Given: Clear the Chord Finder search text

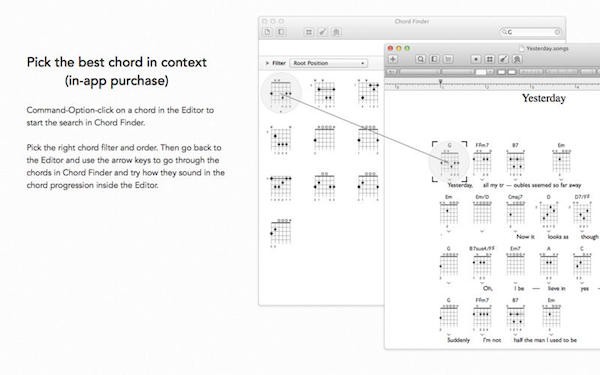Looking at the screenshot, I should (557, 32).
